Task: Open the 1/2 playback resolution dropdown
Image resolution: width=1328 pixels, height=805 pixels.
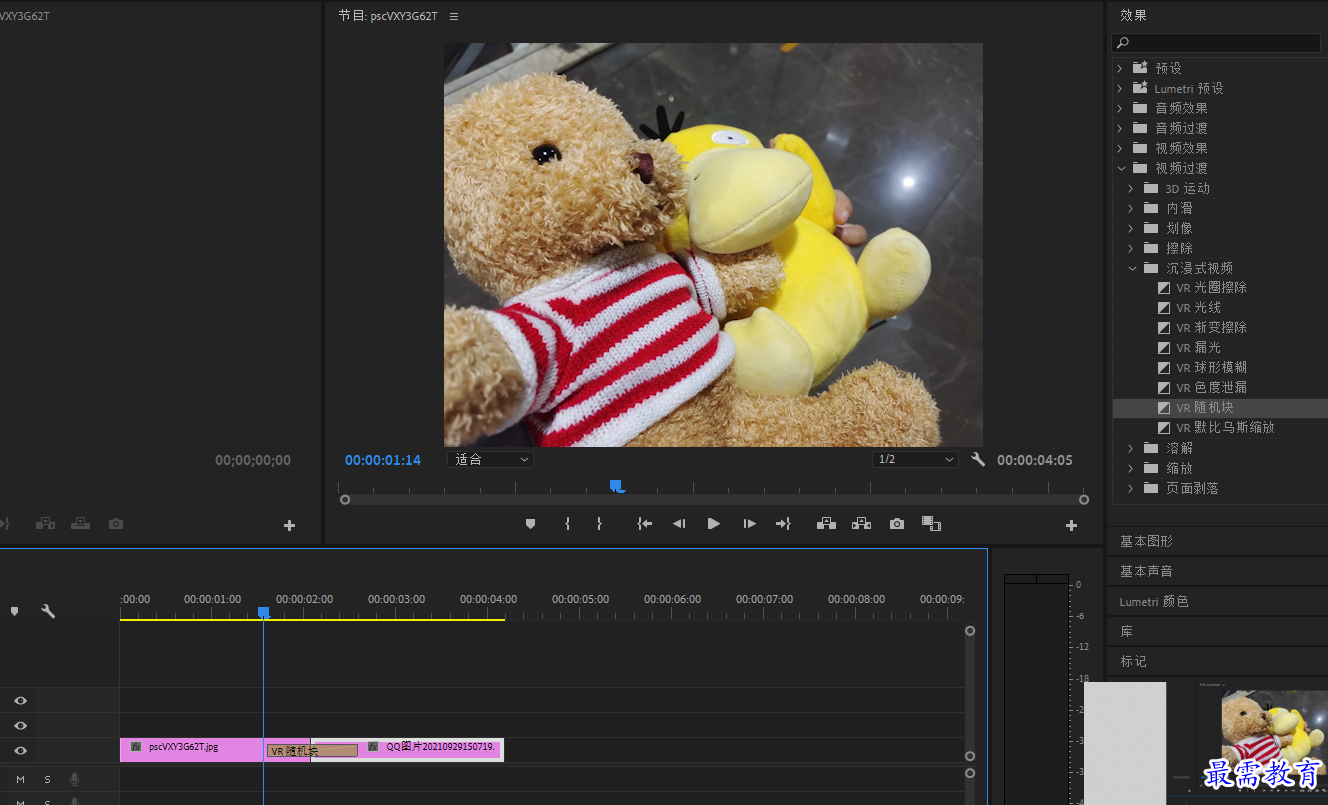Action: (915, 460)
